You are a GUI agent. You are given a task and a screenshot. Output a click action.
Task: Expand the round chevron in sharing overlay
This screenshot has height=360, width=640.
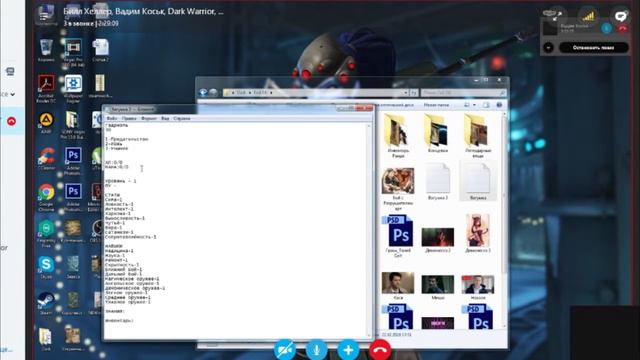[x=549, y=48]
